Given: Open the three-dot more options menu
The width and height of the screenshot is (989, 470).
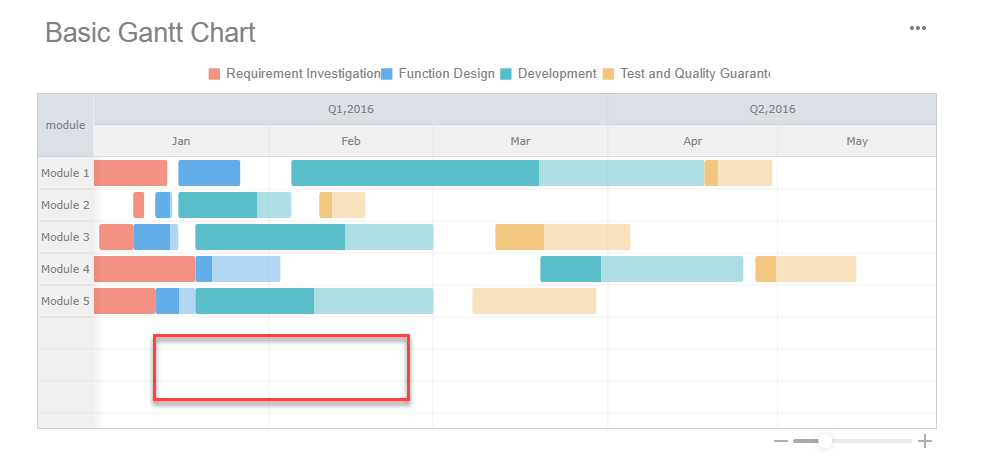Looking at the screenshot, I should coord(917,28).
